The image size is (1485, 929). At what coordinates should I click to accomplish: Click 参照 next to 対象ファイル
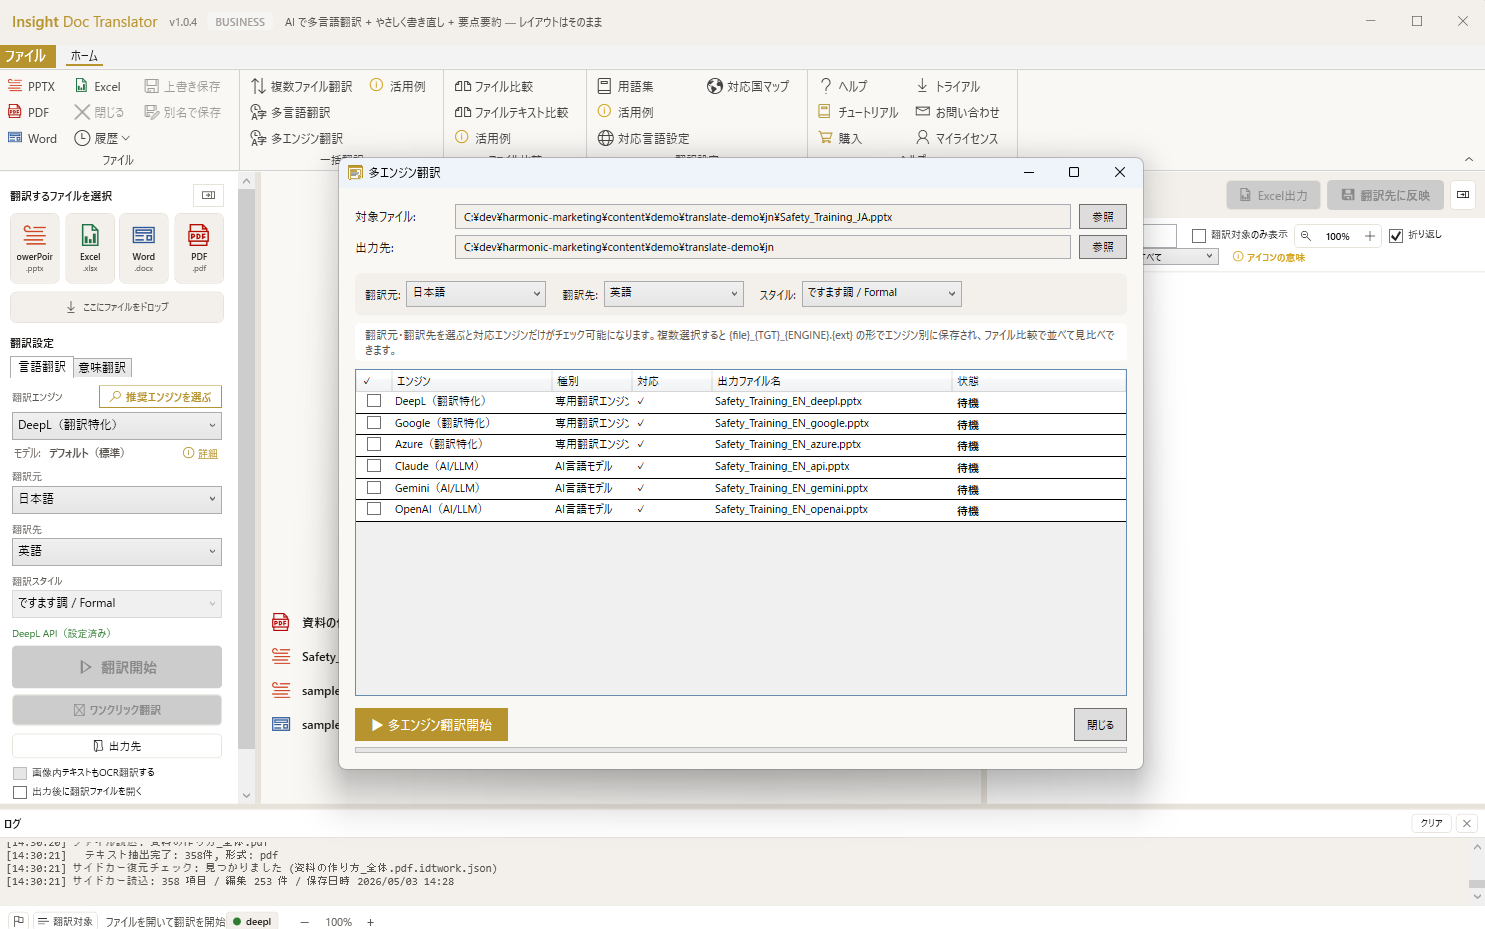(1103, 217)
